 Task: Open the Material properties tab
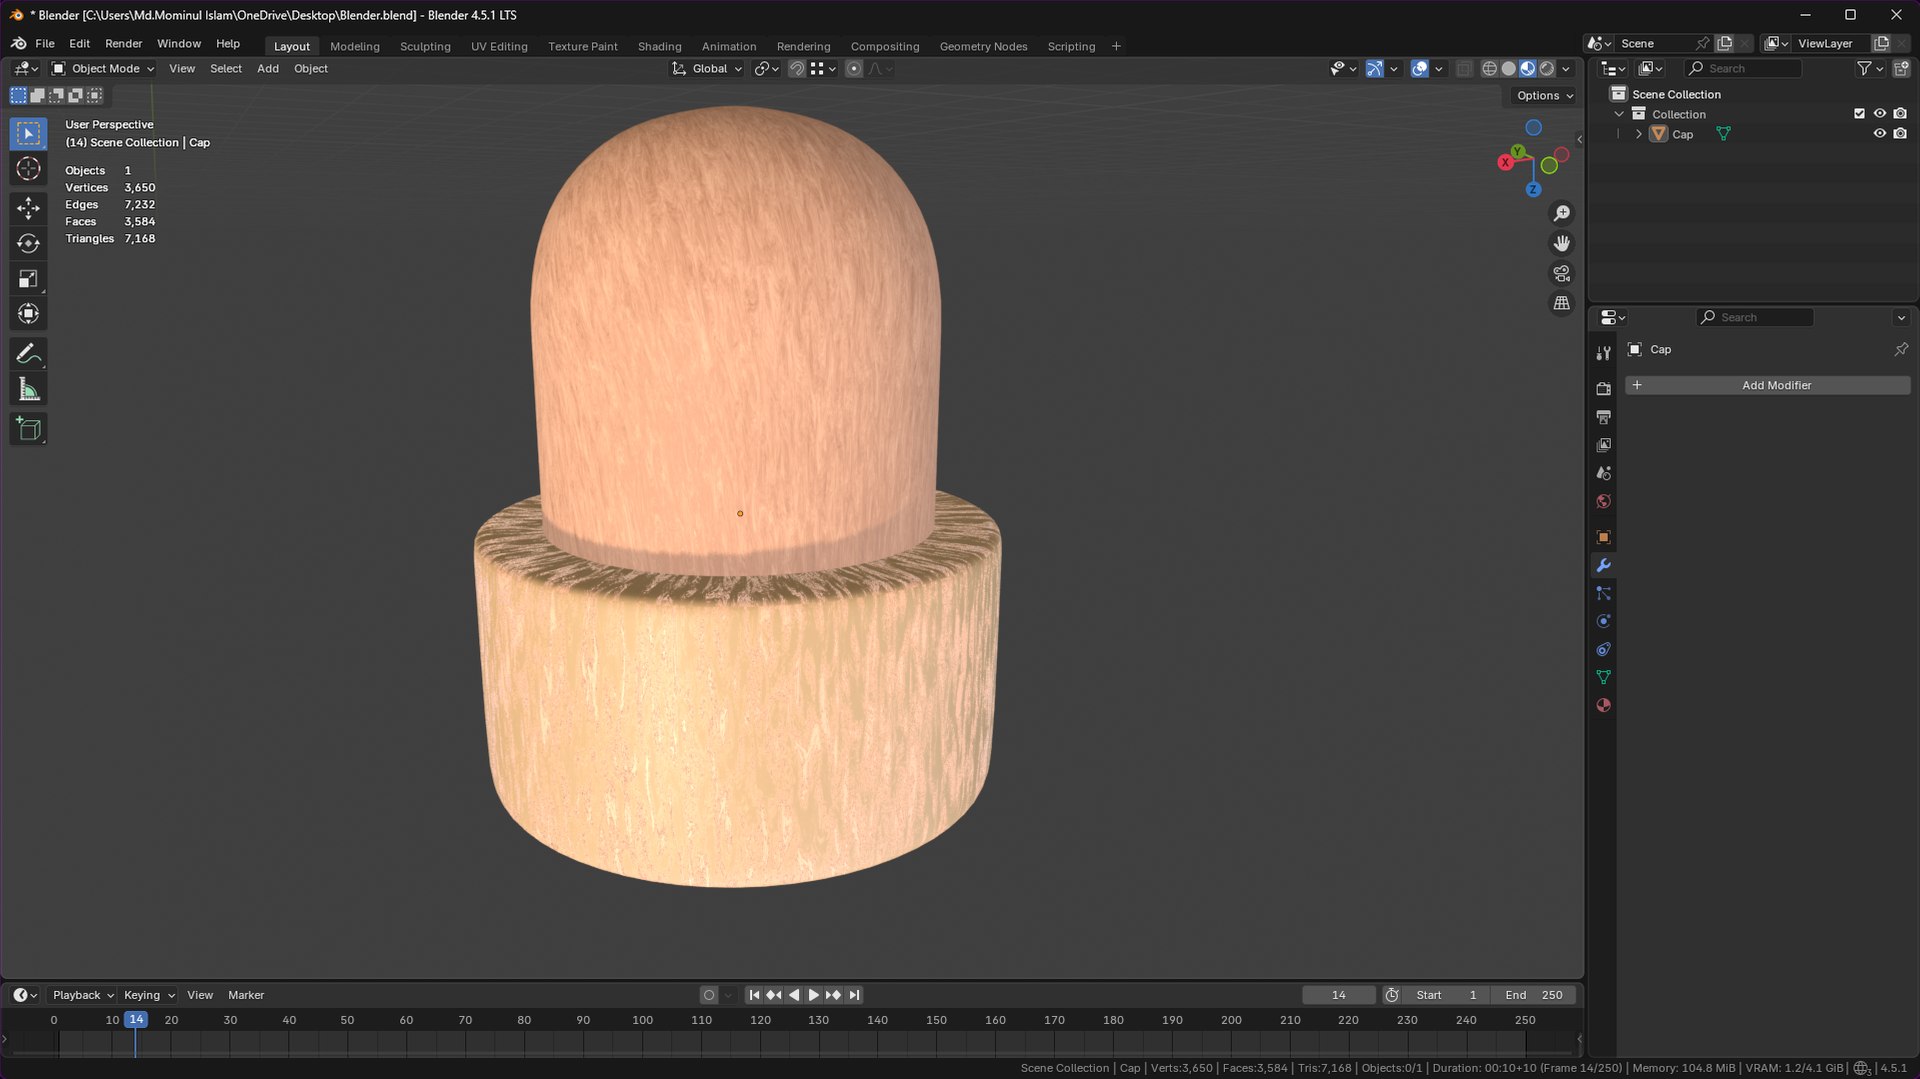click(1603, 705)
